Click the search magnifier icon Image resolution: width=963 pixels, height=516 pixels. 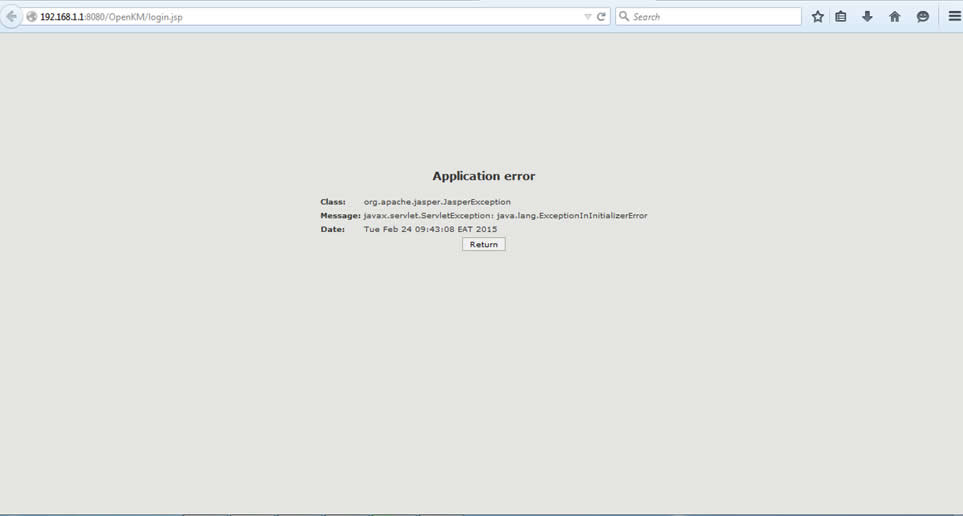[624, 17]
